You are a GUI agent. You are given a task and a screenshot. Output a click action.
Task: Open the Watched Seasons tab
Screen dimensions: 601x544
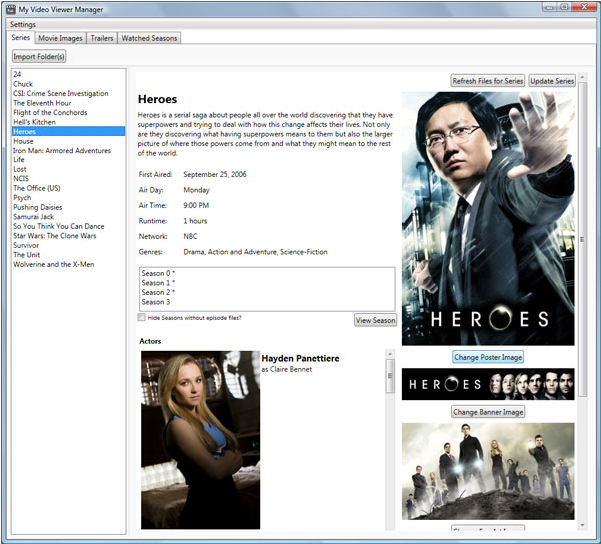pos(149,38)
